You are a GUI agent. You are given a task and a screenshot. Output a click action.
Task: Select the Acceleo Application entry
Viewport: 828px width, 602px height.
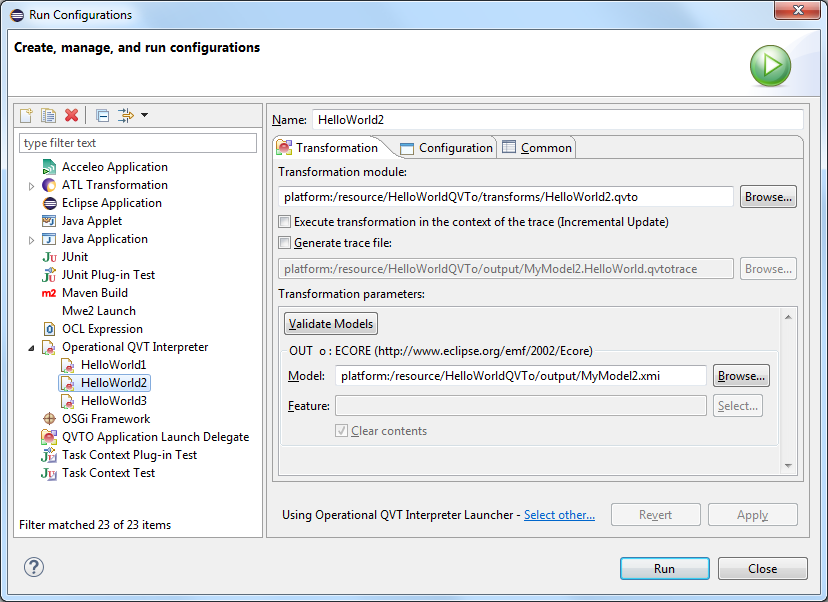click(x=114, y=167)
